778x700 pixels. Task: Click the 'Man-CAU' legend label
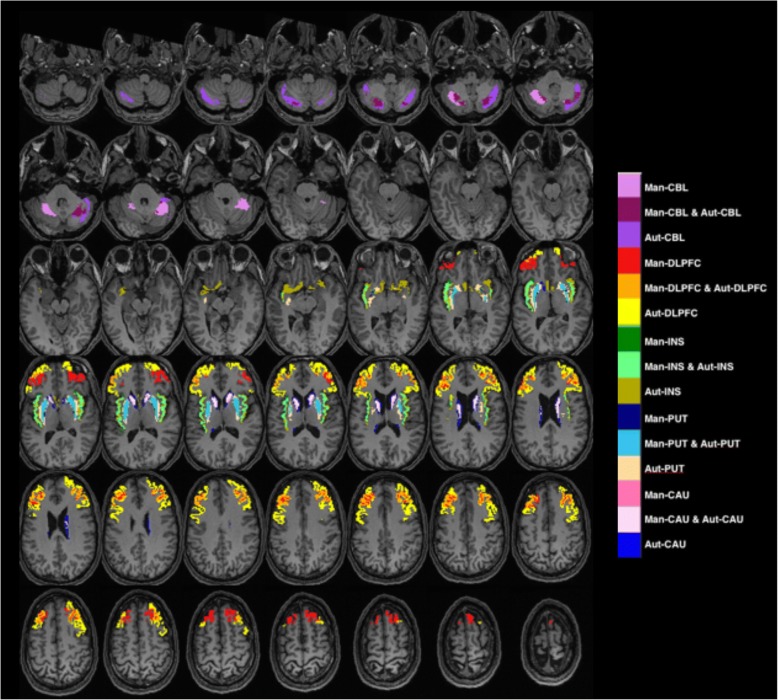tap(666, 495)
